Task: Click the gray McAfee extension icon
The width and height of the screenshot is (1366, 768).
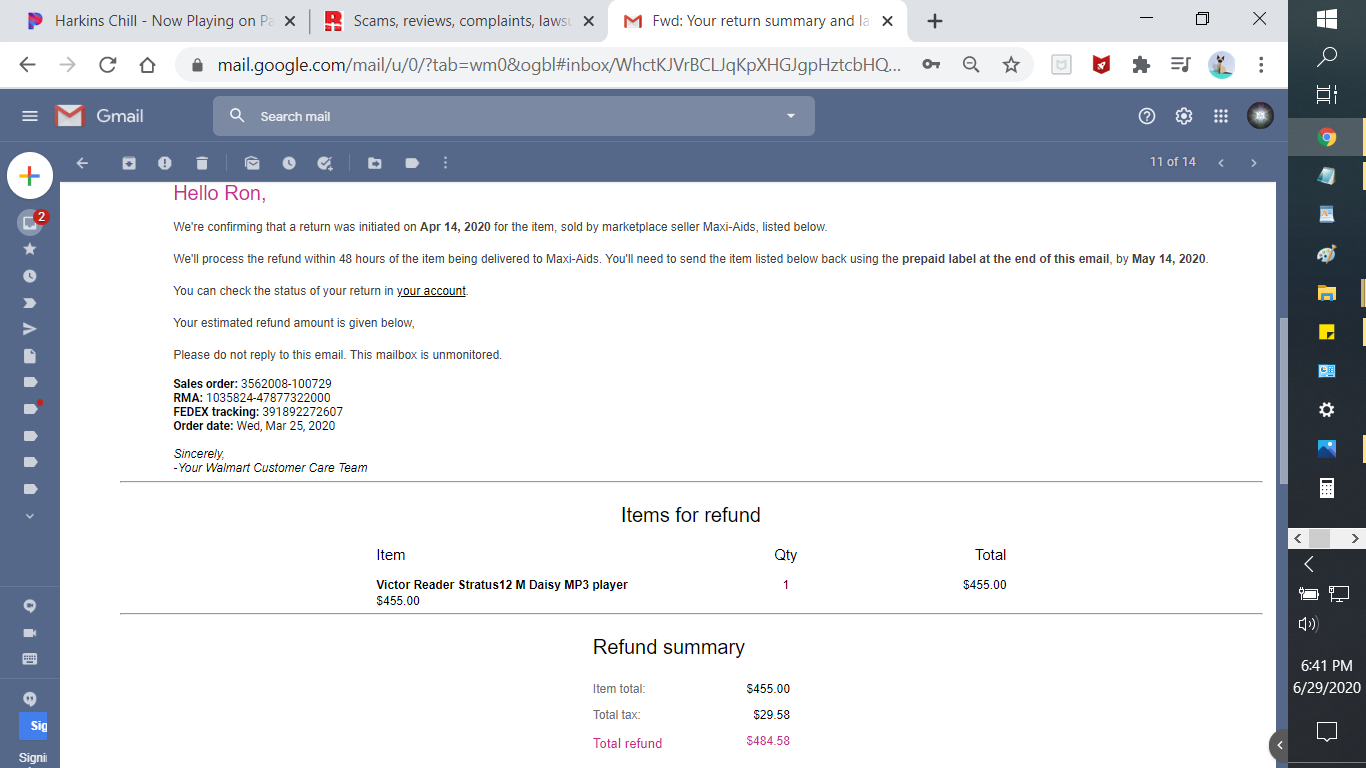Action: tap(1061, 65)
